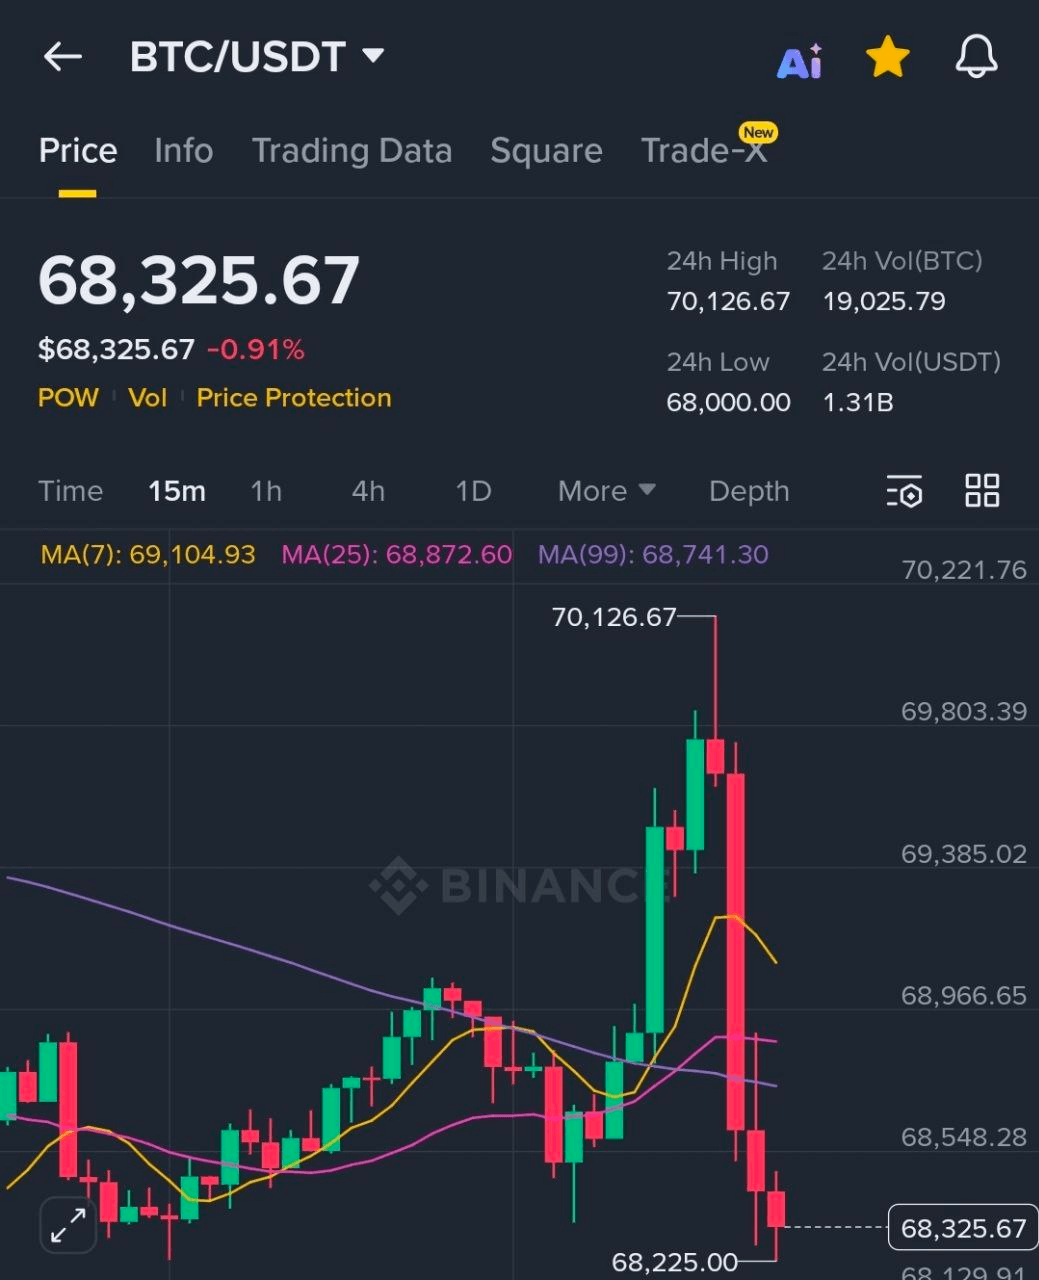1039x1280 pixels.
Task: Tap the back arrow icon
Action: tap(62, 57)
